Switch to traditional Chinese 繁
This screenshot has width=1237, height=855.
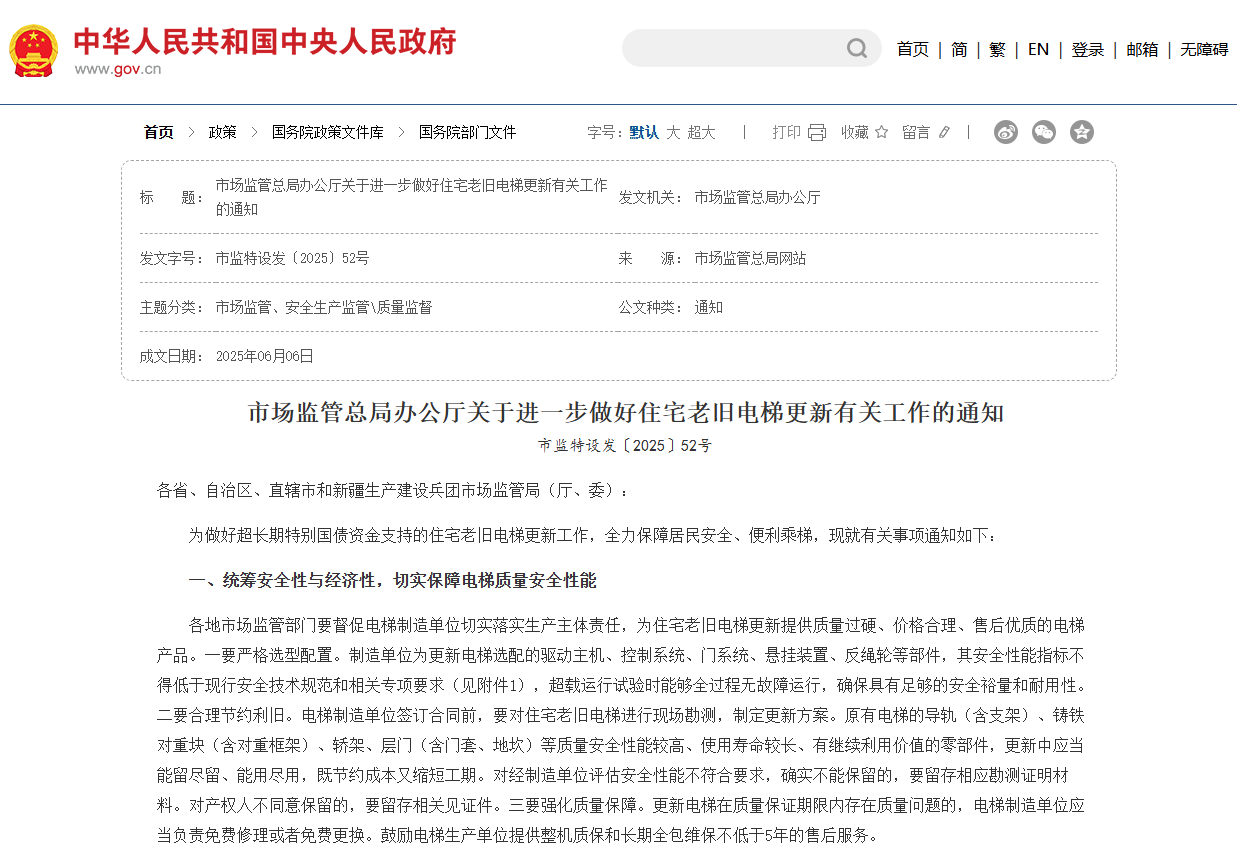[997, 49]
